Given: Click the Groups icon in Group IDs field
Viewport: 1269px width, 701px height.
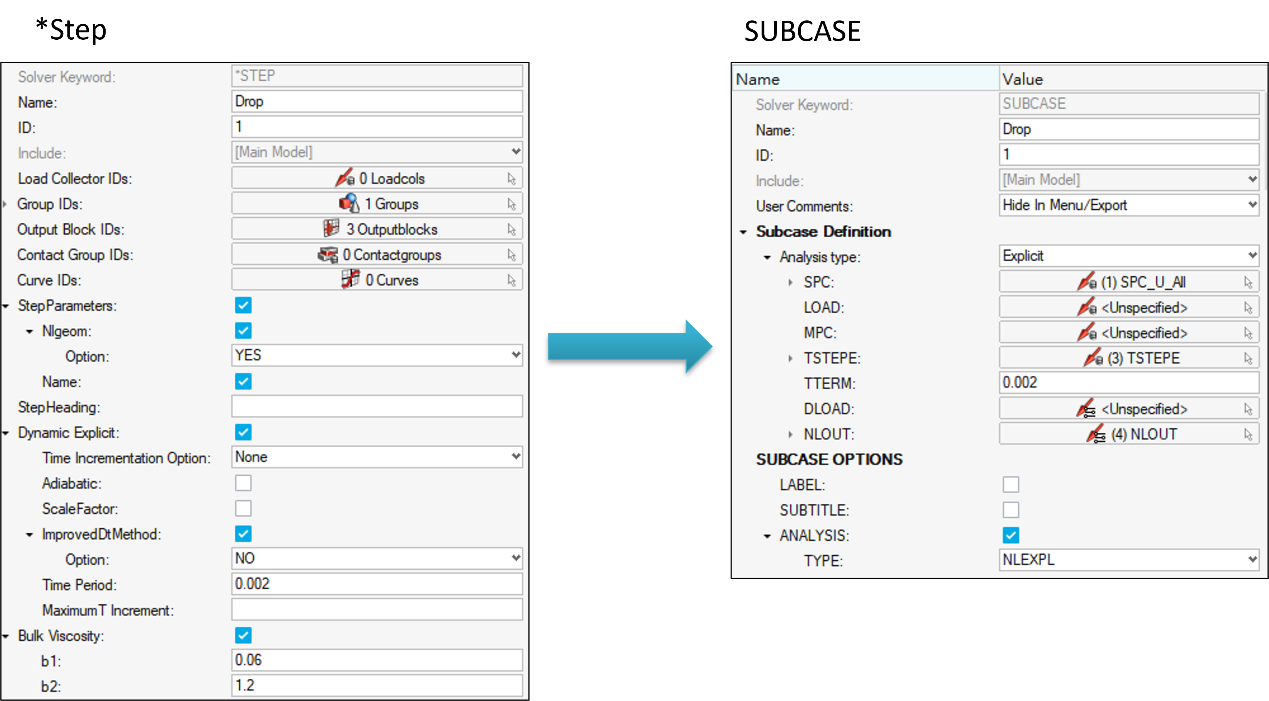Looking at the screenshot, I should tap(349, 204).
